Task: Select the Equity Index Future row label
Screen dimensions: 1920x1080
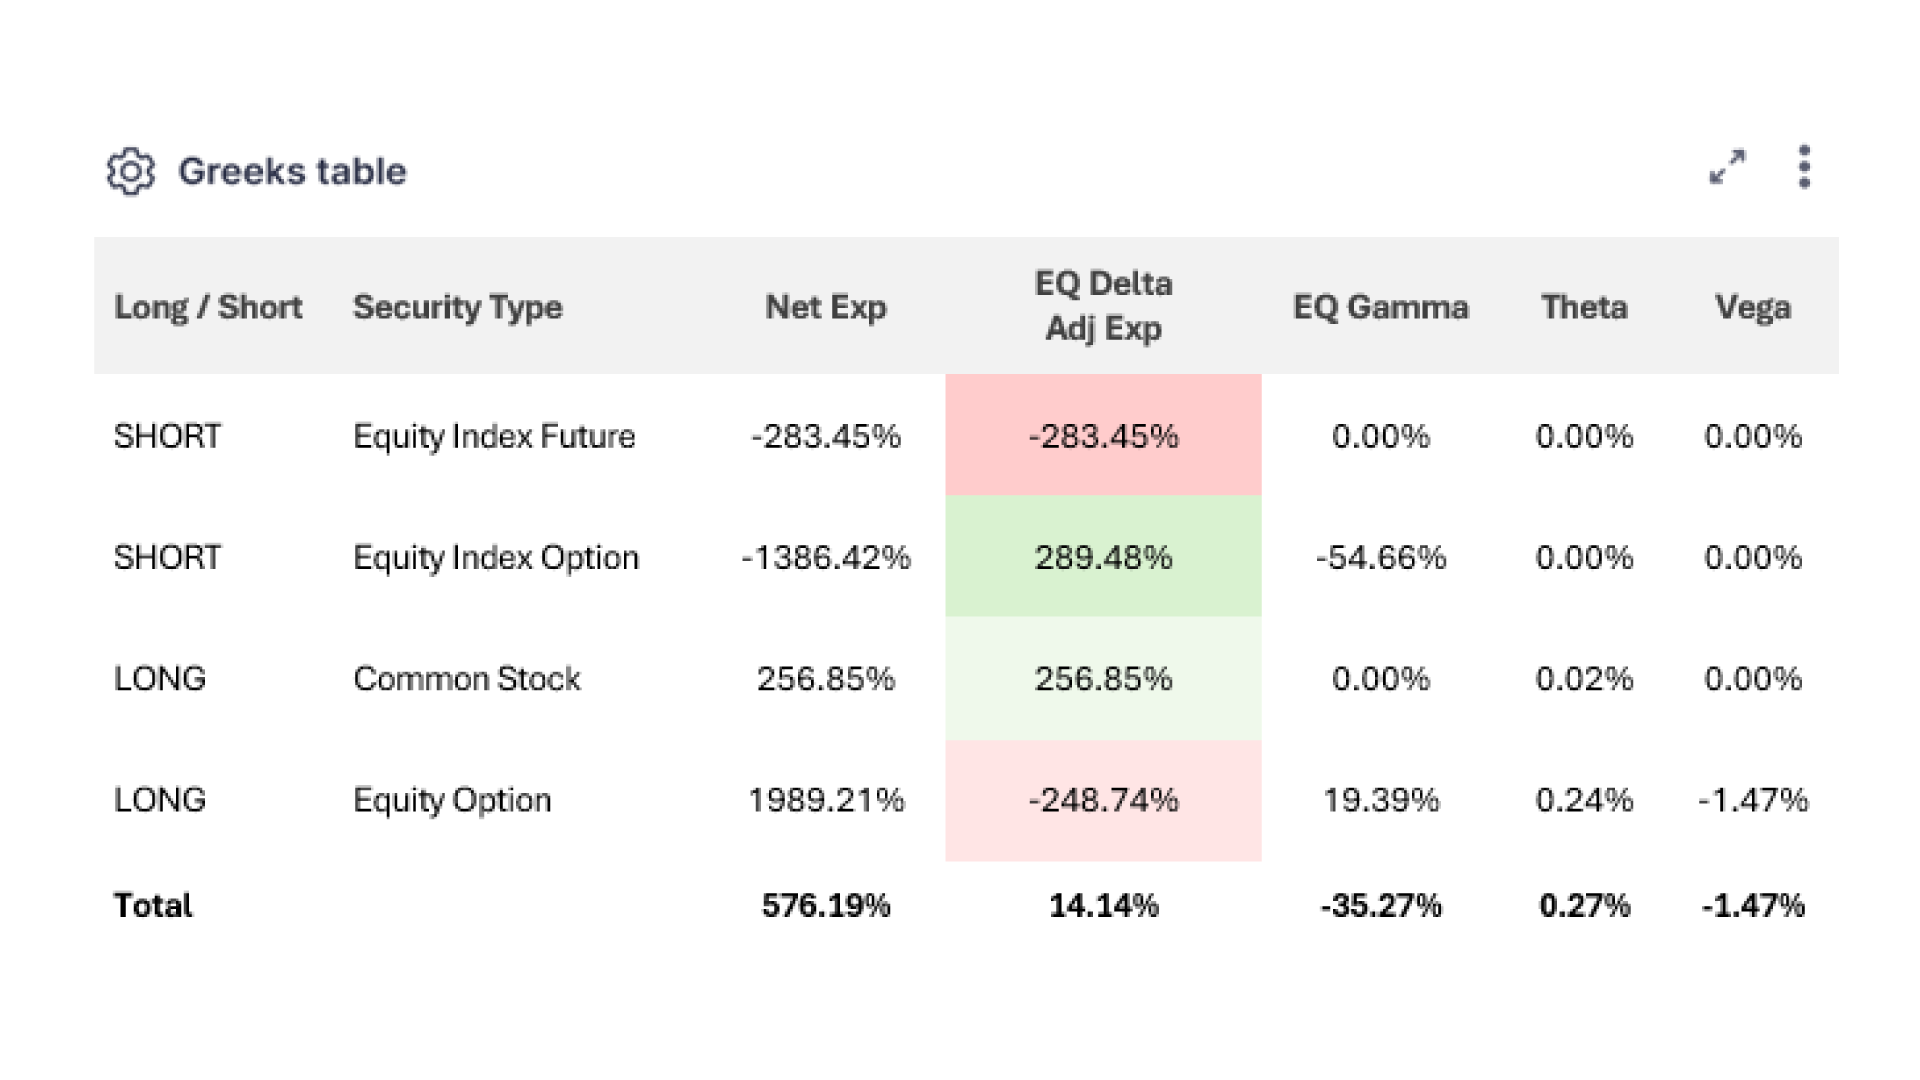Action: click(x=494, y=436)
